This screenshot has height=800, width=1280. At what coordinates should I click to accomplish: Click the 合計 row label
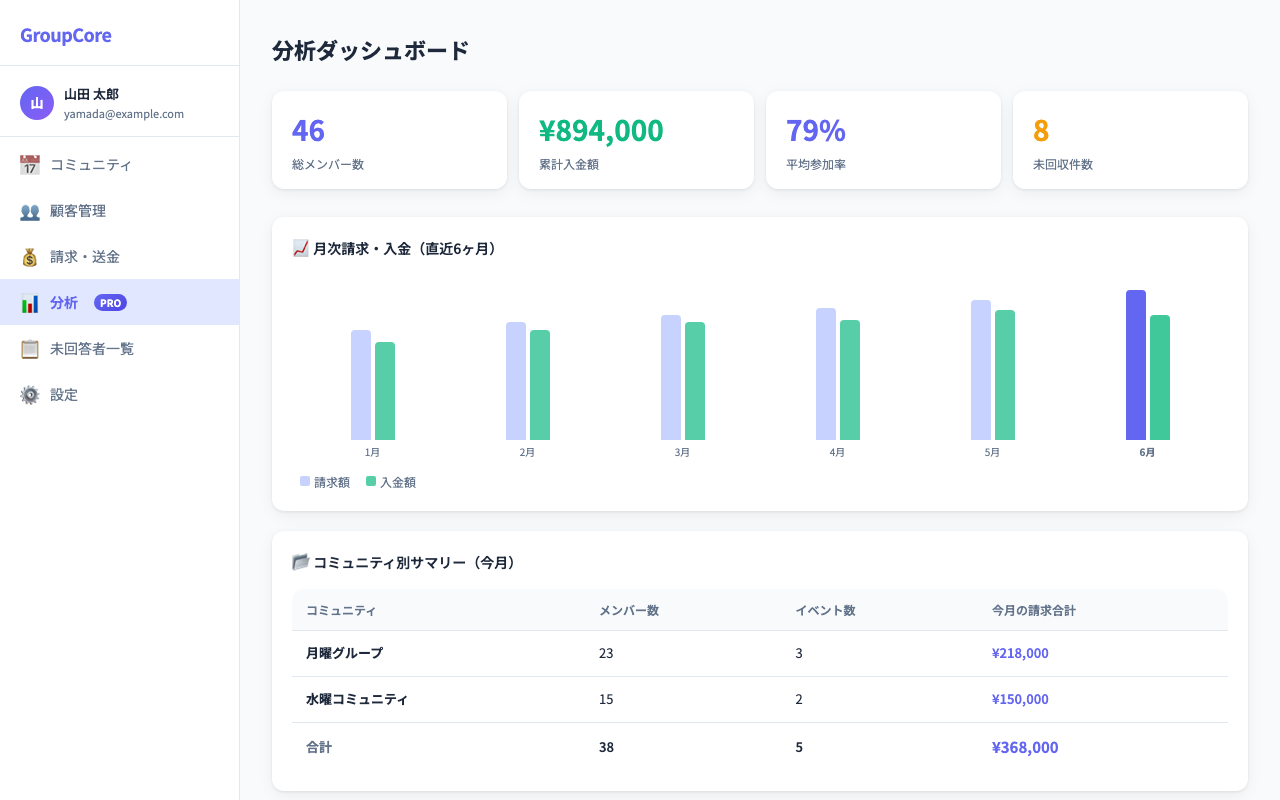tap(319, 747)
